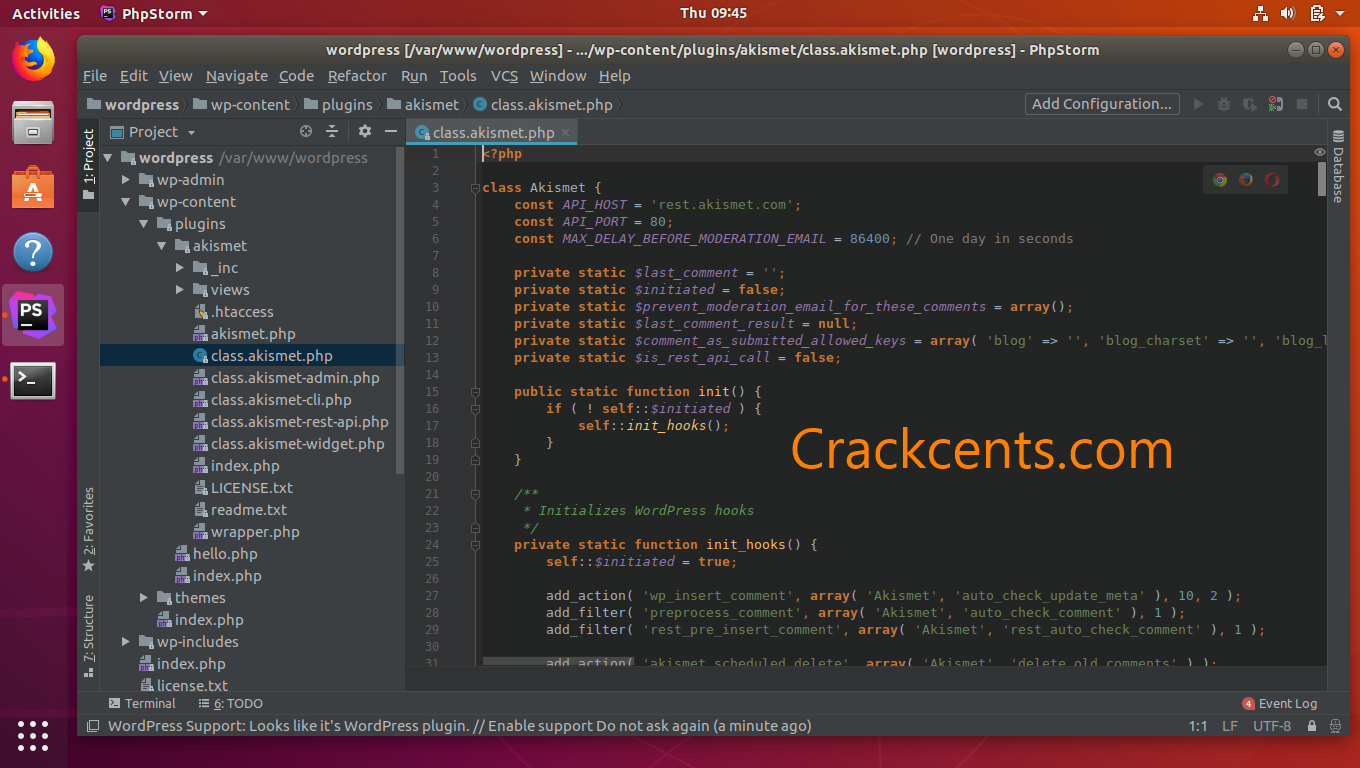Open the Refactor menu
Viewport: 1360px width, 768px height.
(x=357, y=76)
